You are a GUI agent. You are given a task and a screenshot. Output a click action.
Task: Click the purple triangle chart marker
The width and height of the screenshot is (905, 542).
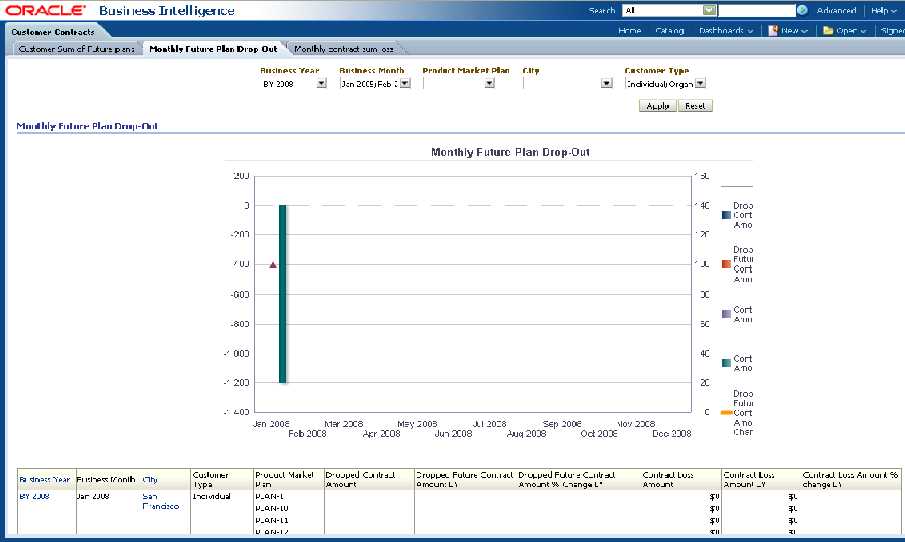(273, 265)
